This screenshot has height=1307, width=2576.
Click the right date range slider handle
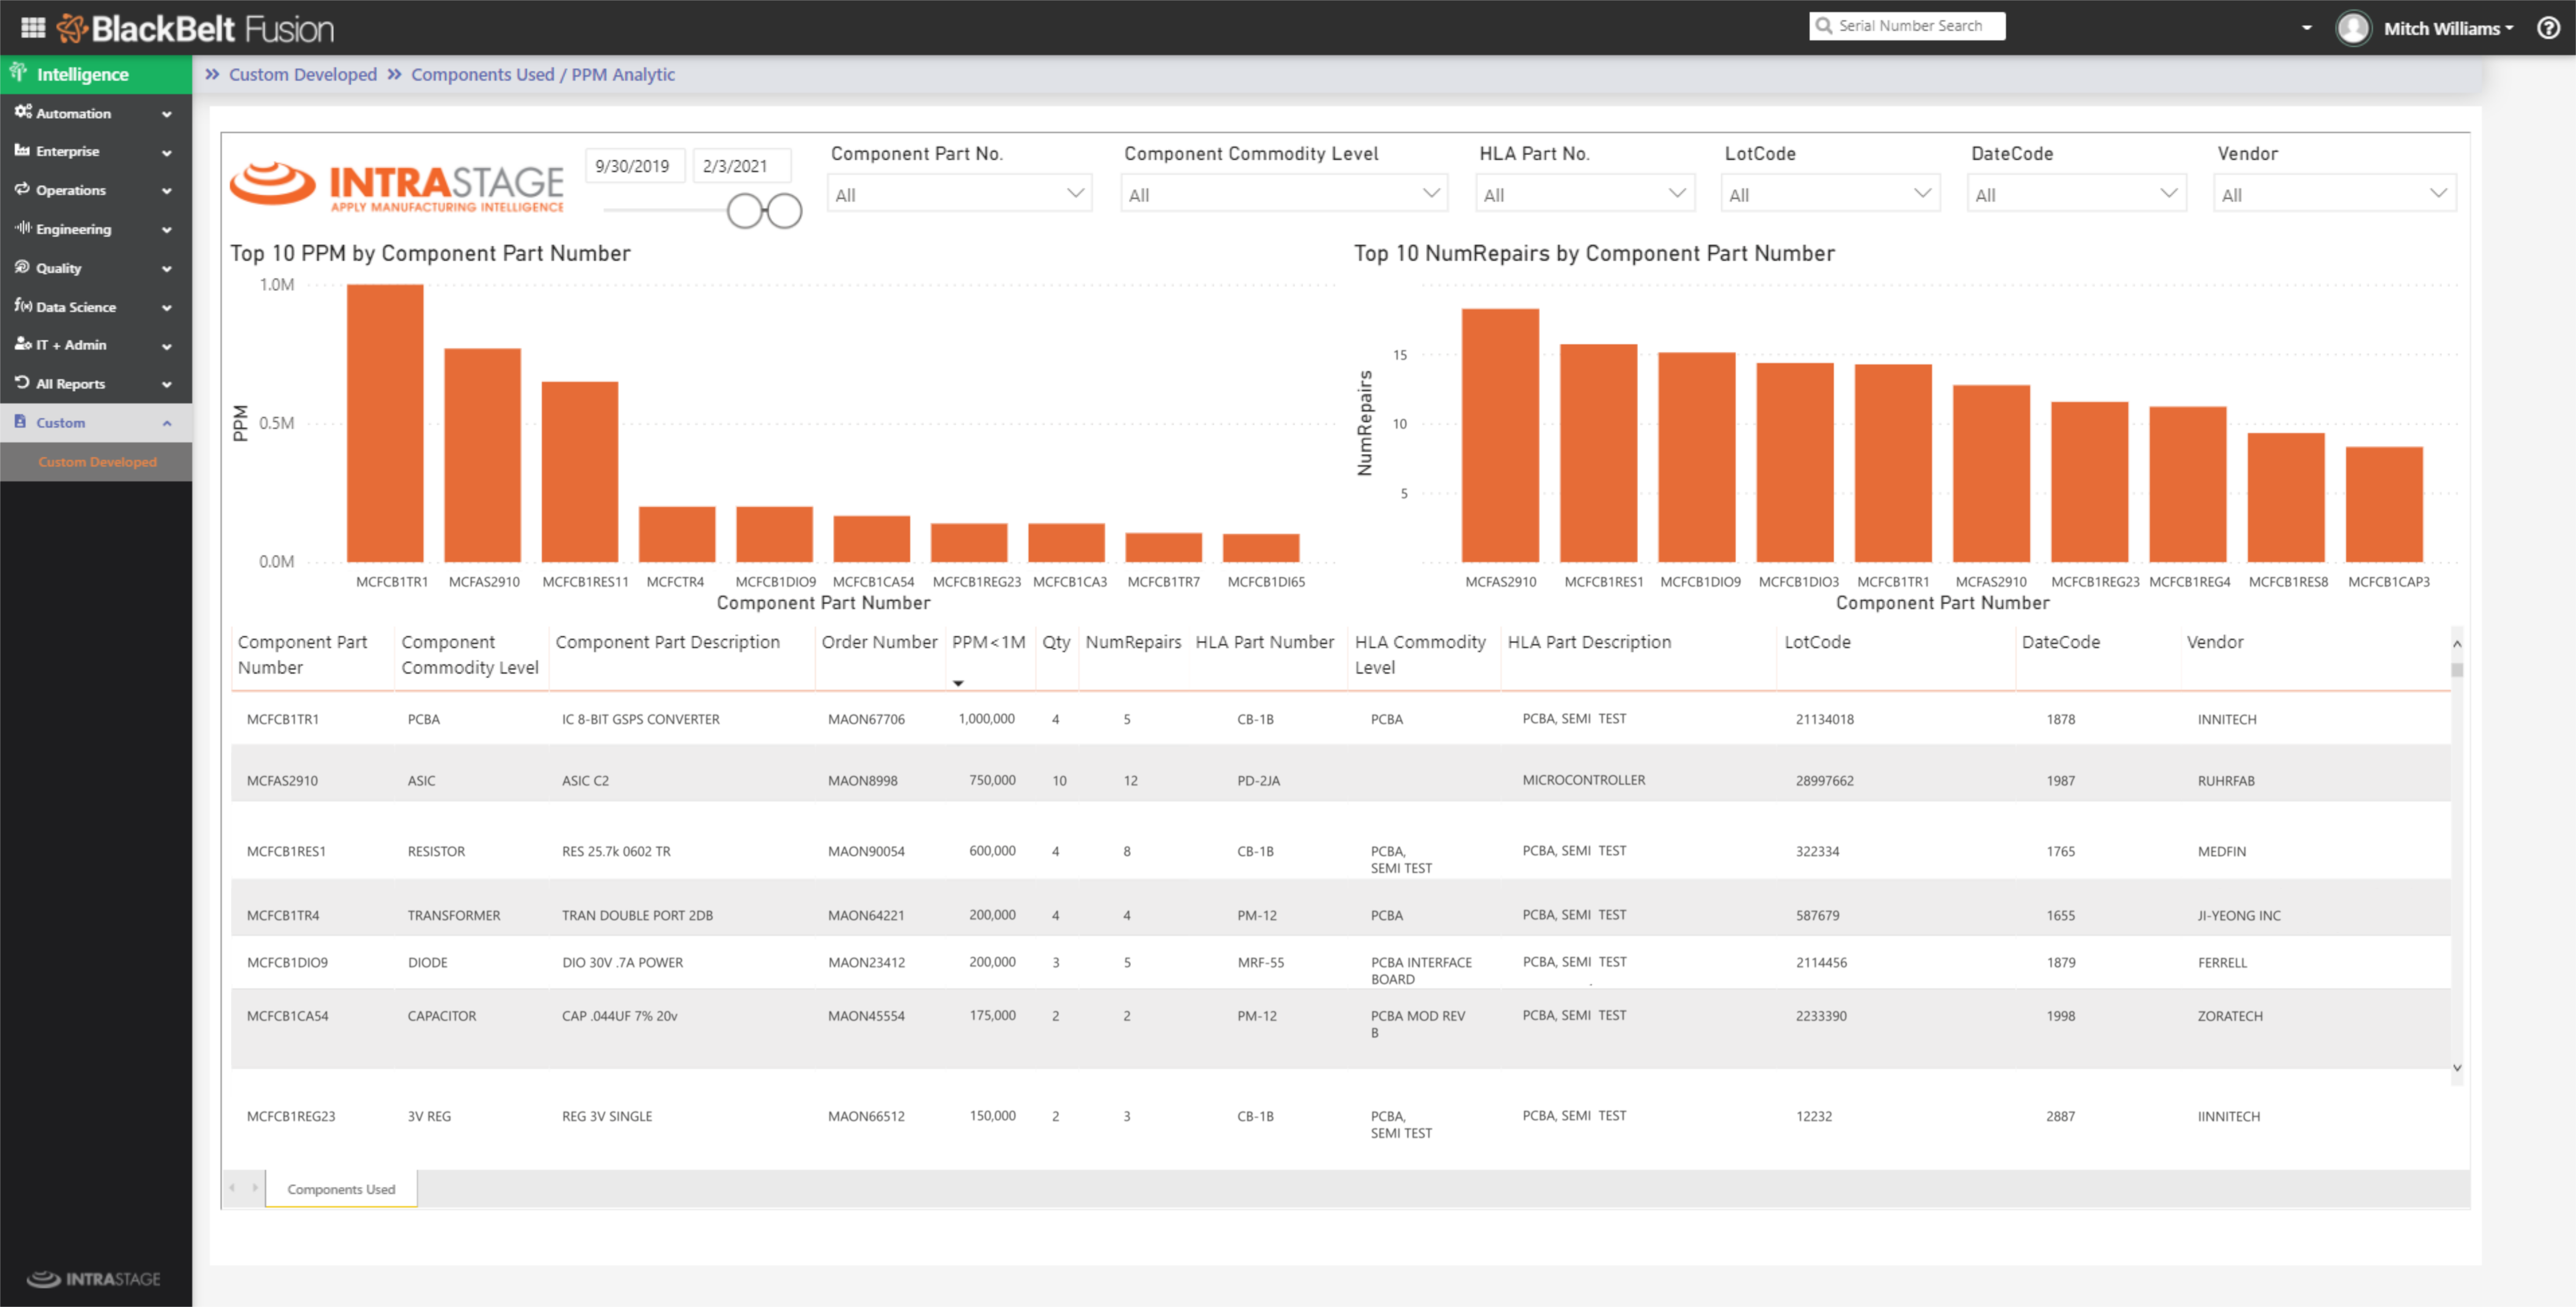pos(785,211)
